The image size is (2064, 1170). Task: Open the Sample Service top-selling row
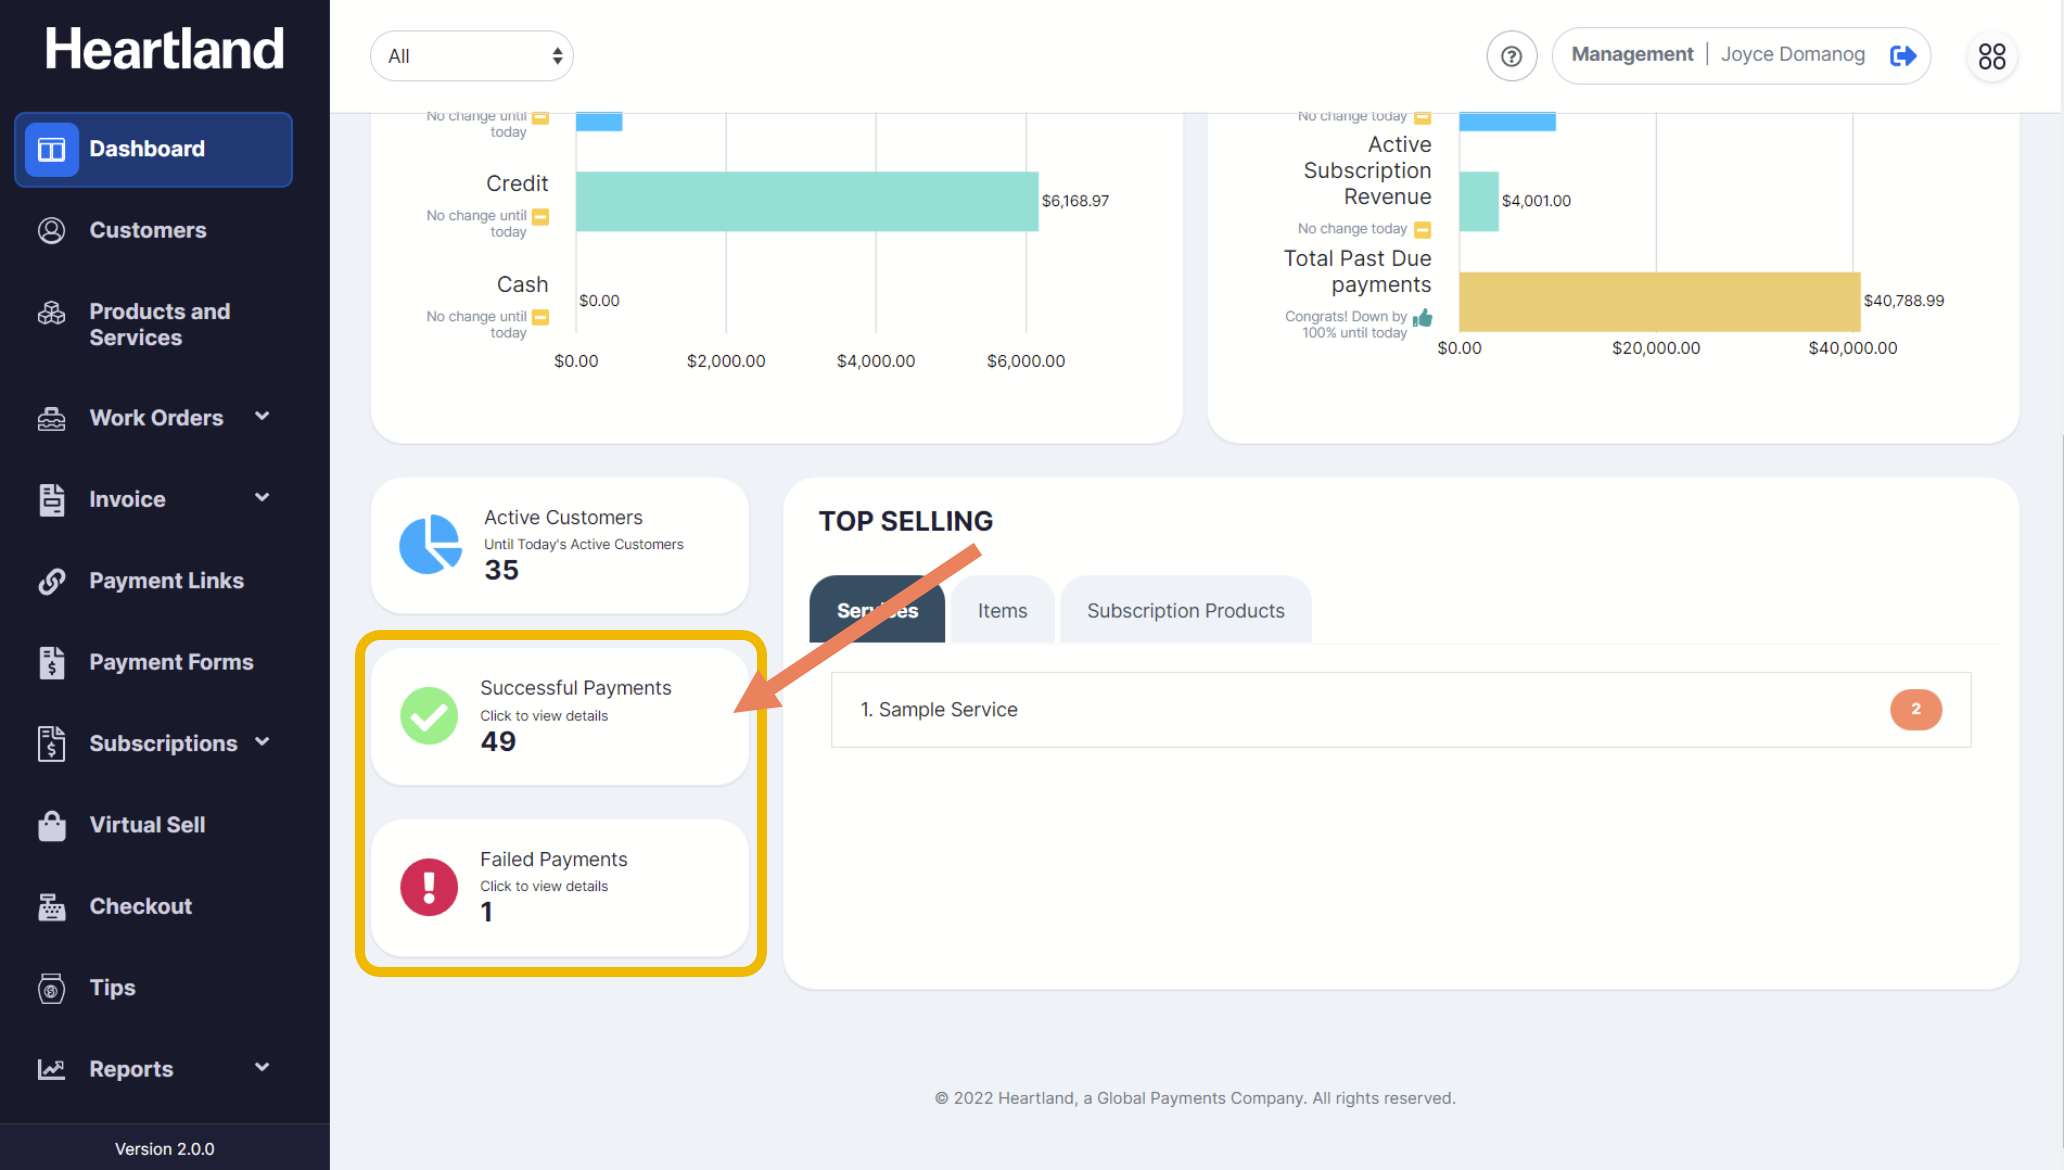coord(1401,710)
